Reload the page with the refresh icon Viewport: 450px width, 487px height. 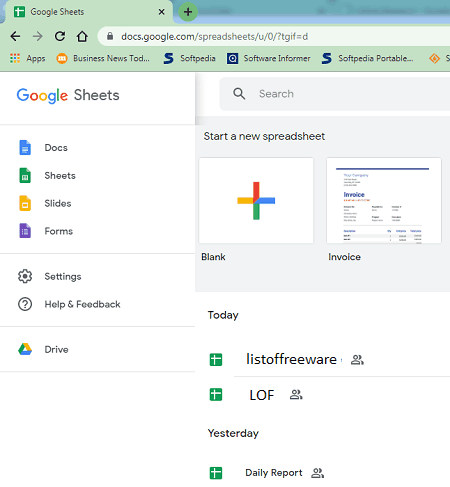click(60, 36)
